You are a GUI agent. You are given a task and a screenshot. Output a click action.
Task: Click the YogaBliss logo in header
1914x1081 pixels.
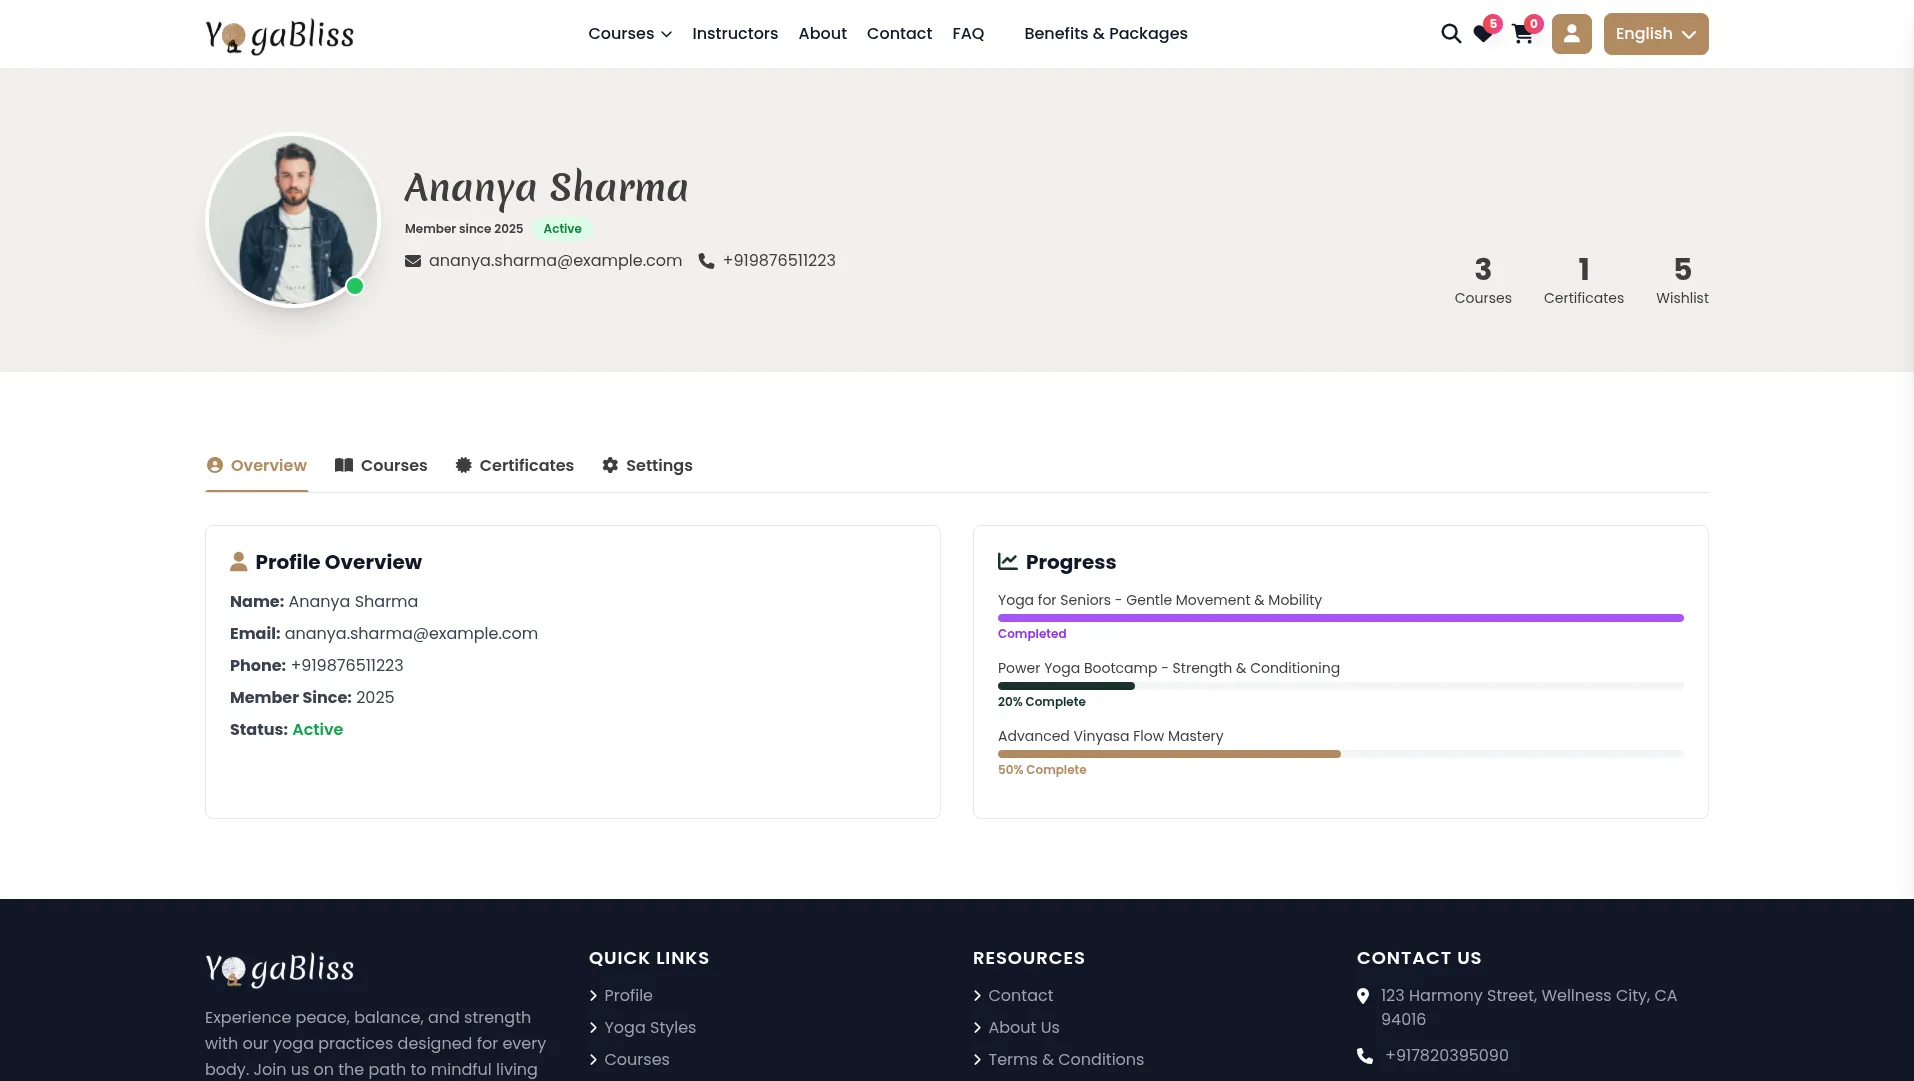click(x=279, y=35)
